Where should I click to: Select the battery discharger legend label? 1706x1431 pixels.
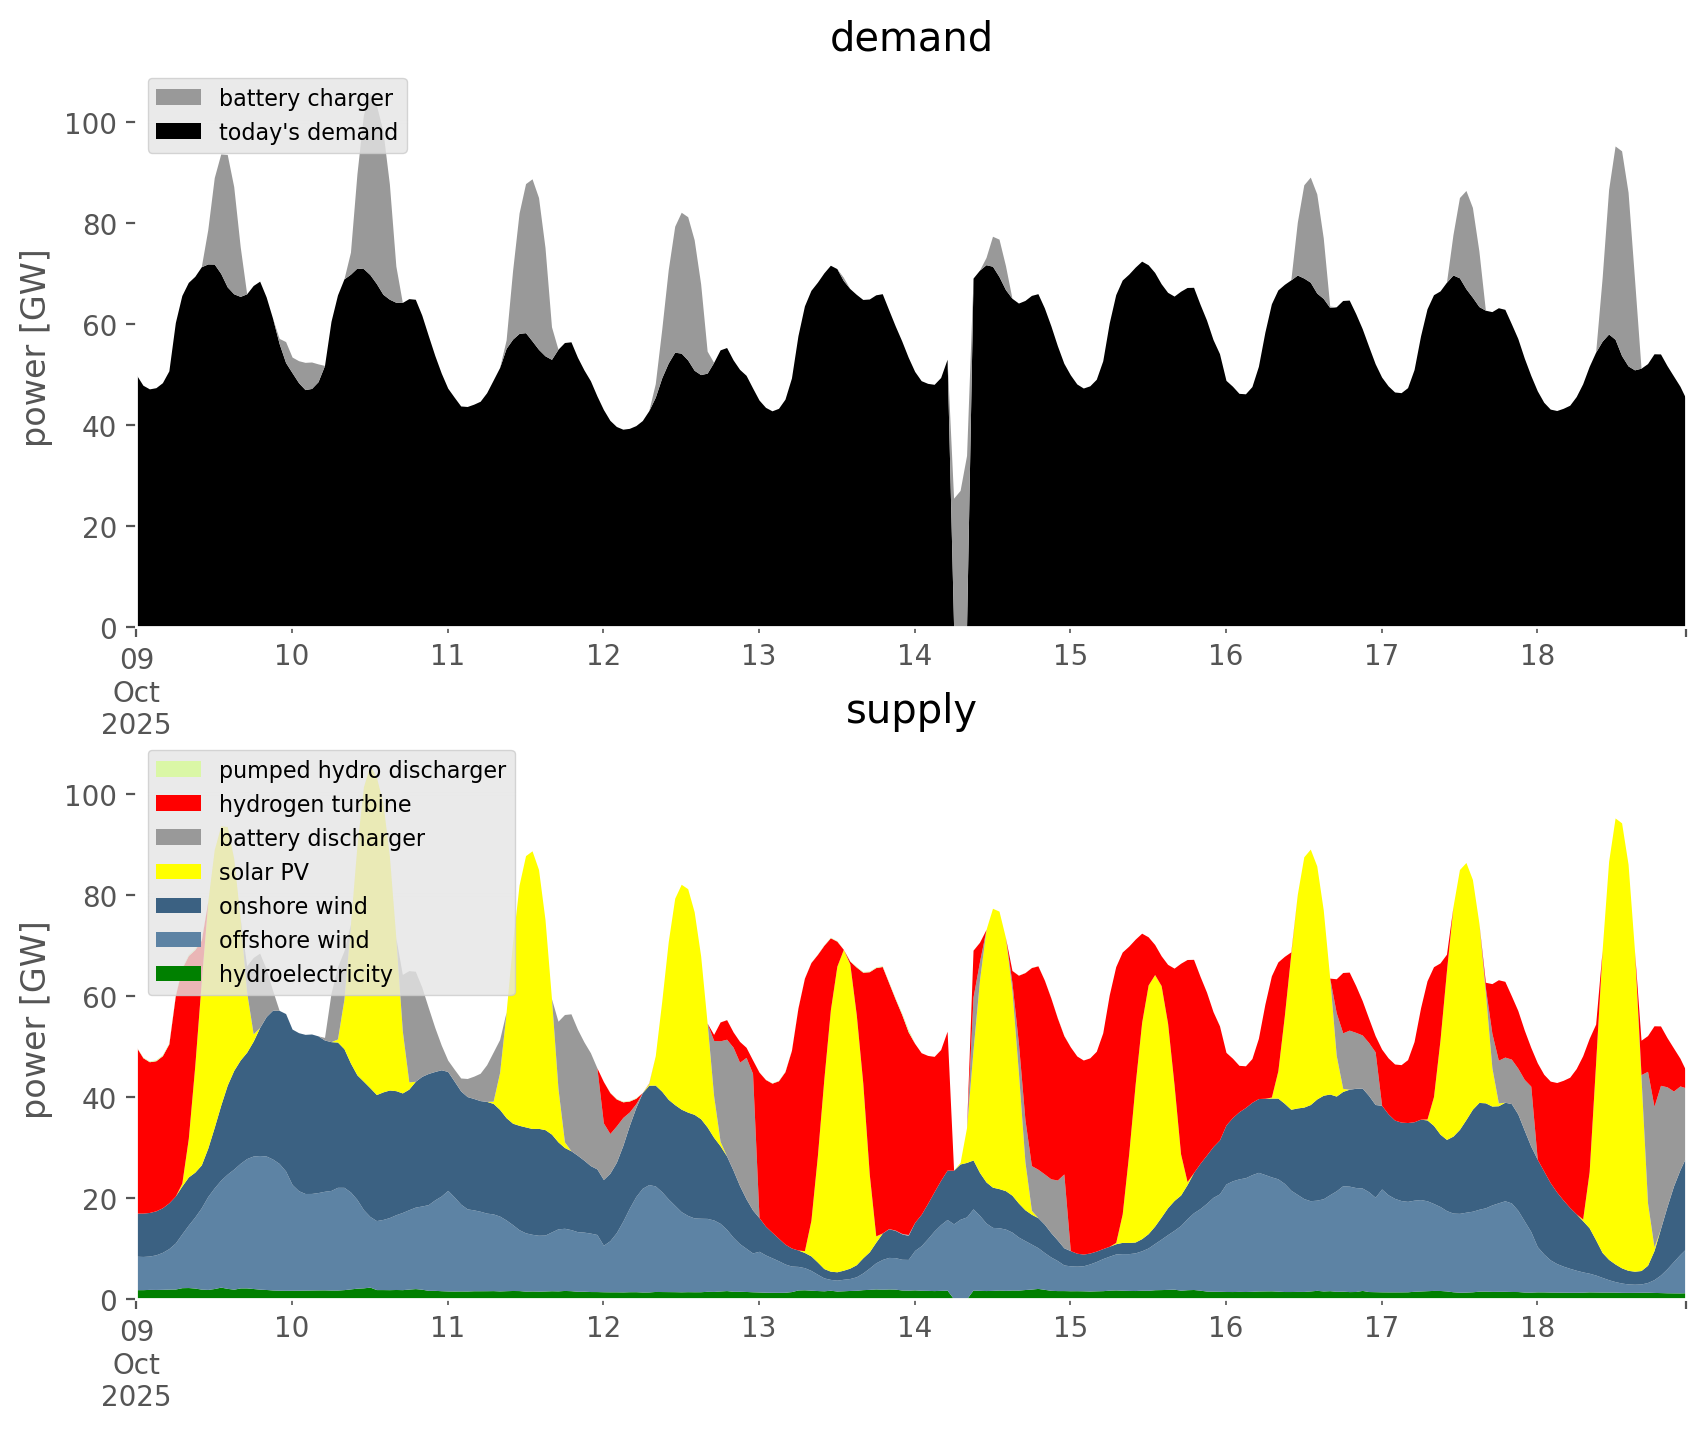point(321,838)
